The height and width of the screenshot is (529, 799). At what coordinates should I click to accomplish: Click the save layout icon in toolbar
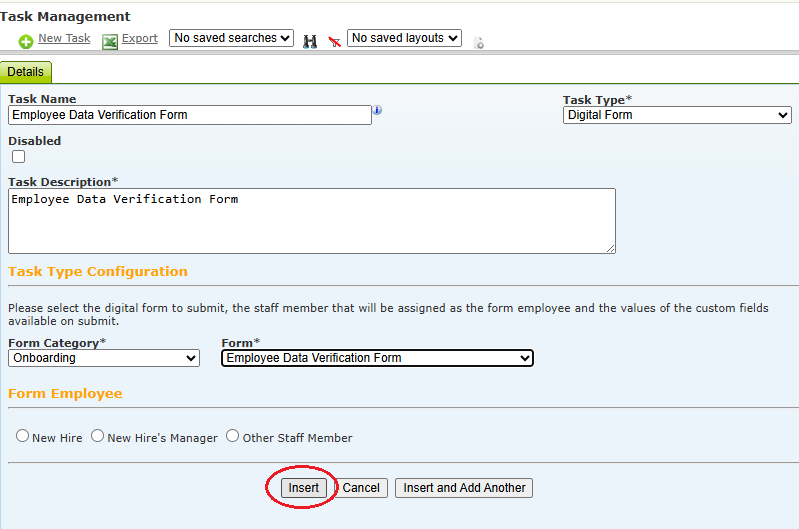(x=478, y=43)
